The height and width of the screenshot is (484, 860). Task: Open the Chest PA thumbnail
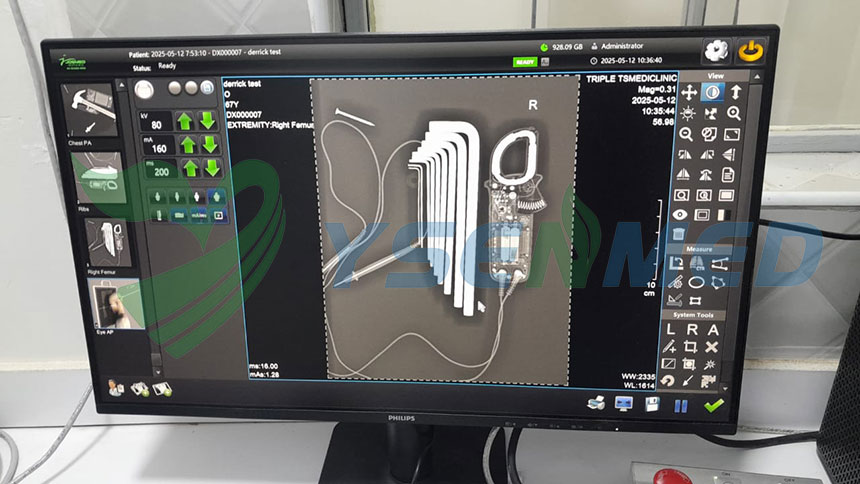point(89,110)
